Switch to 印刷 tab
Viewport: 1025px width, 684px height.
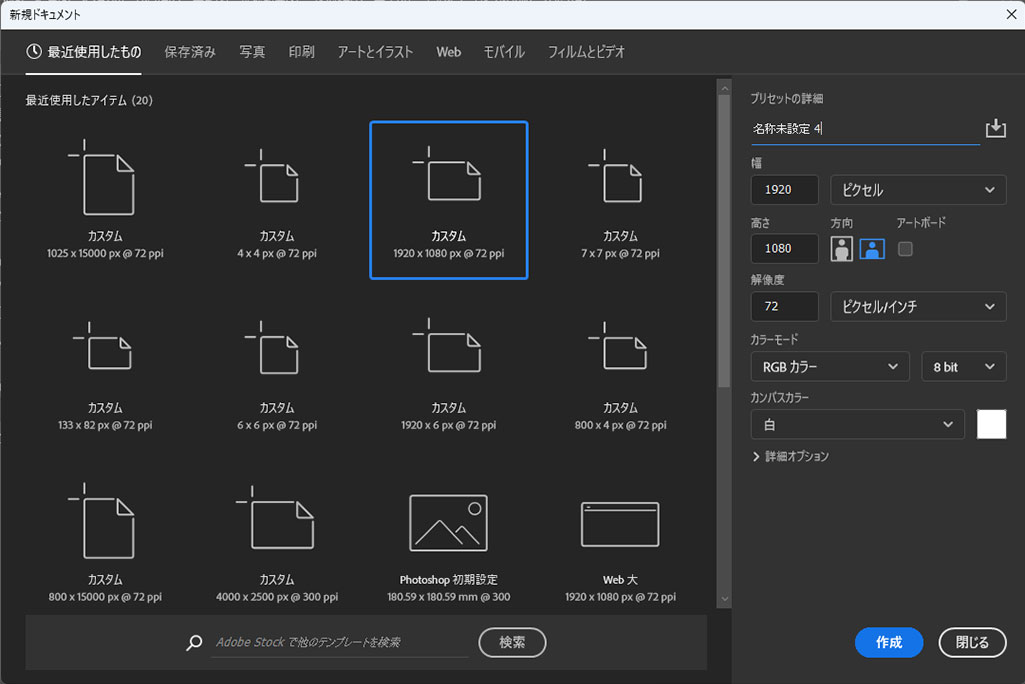[301, 52]
